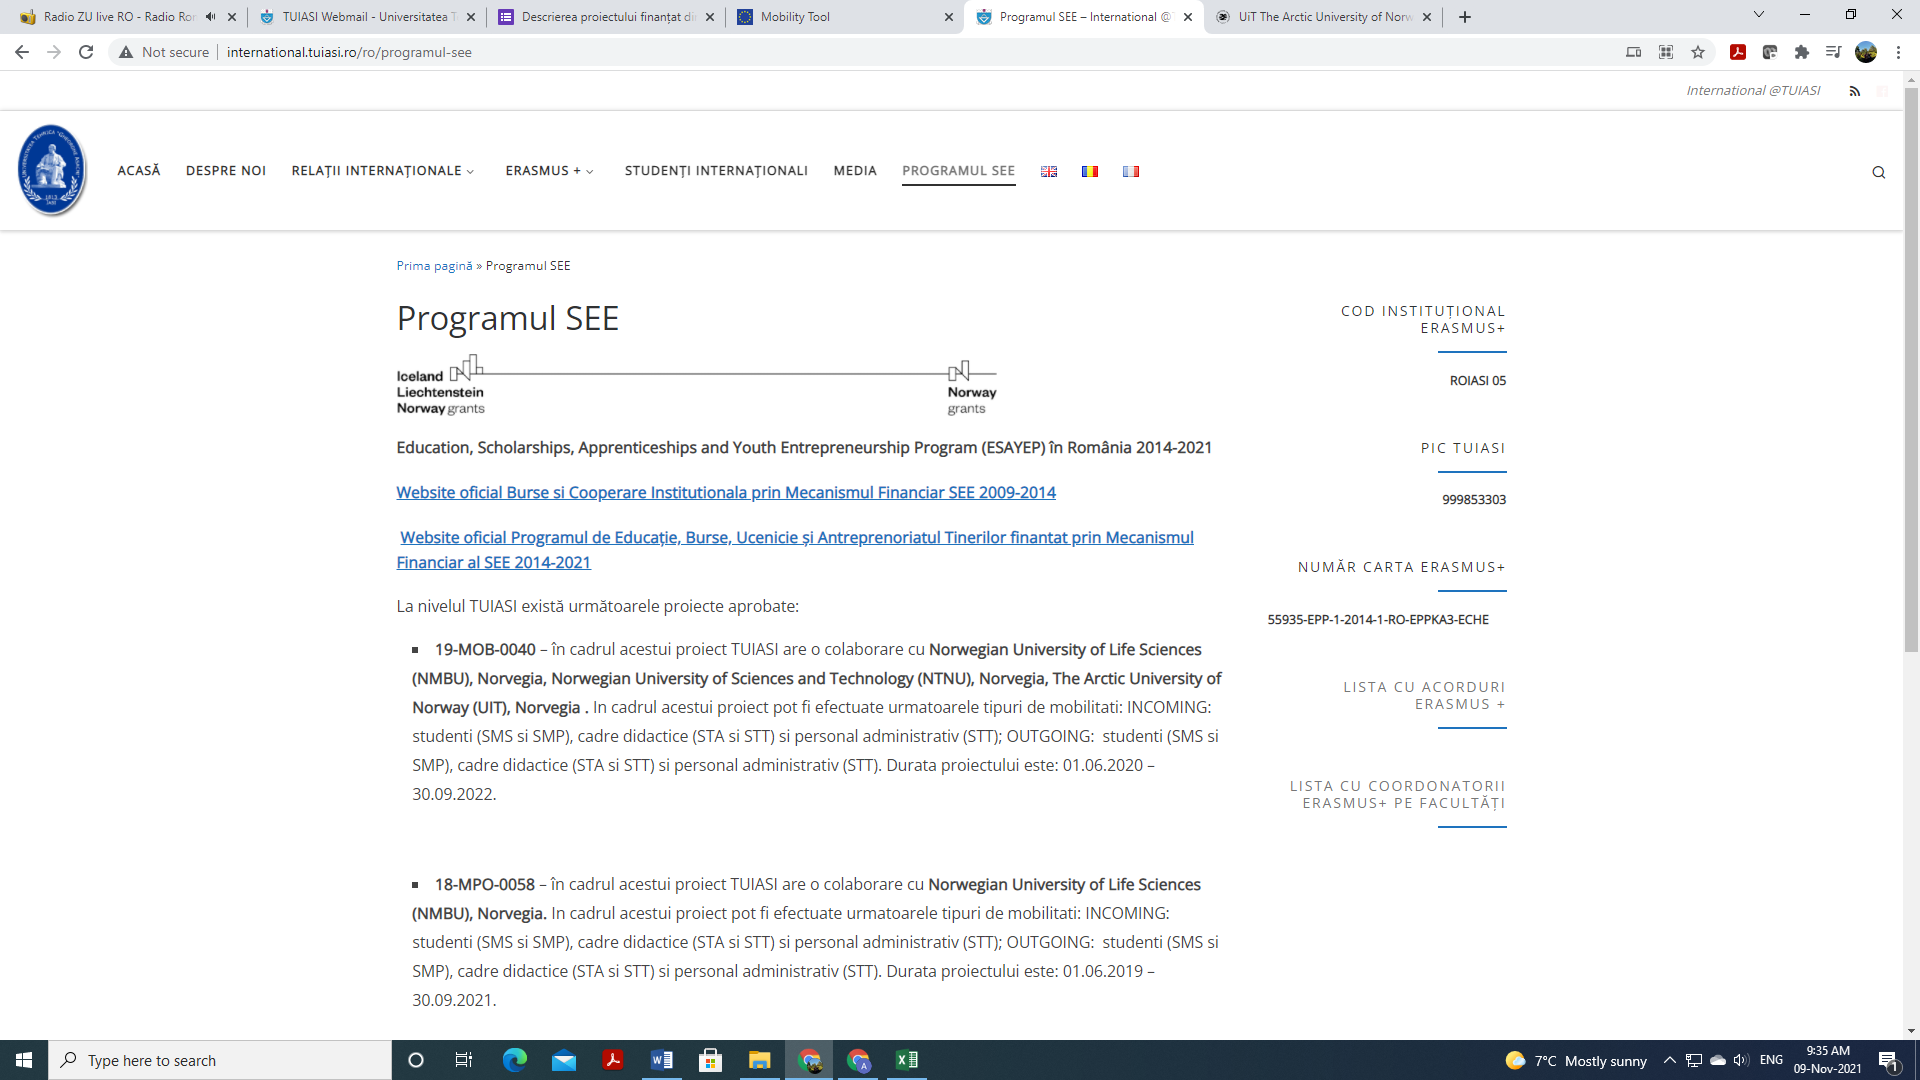Image resolution: width=1920 pixels, height=1080 pixels.
Task: Select the ROIASI 05 institutional code text
Action: pos(1478,381)
